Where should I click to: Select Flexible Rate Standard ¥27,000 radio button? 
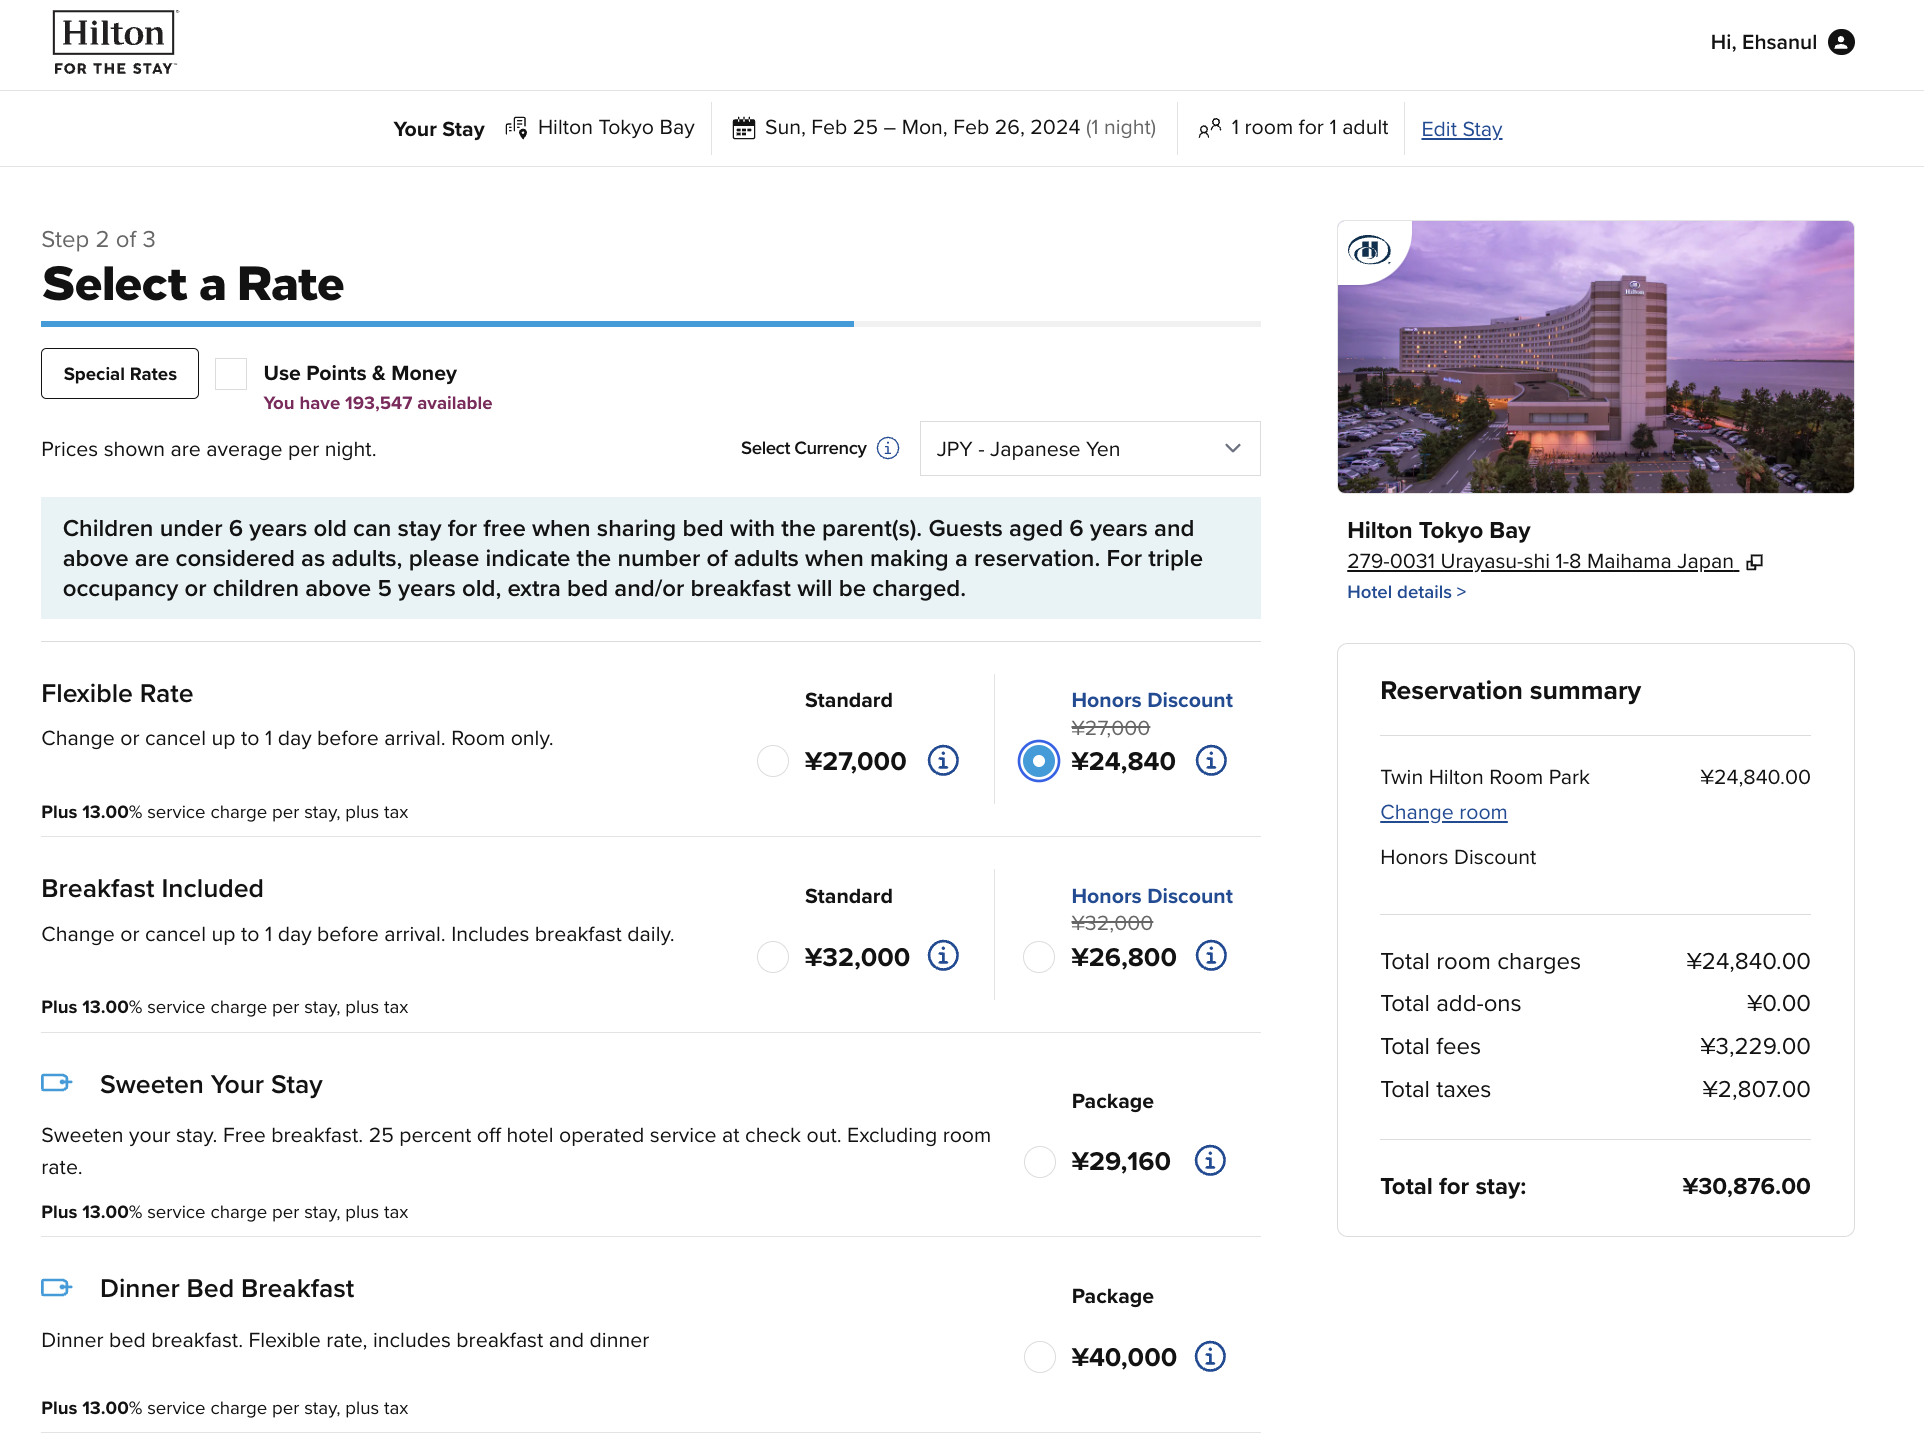tap(773, 761)
